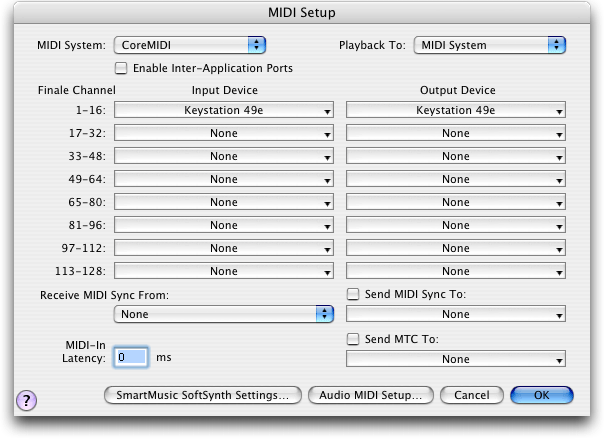
Task: Open Audio MIDI Setup
Action: tap(371, 395)
